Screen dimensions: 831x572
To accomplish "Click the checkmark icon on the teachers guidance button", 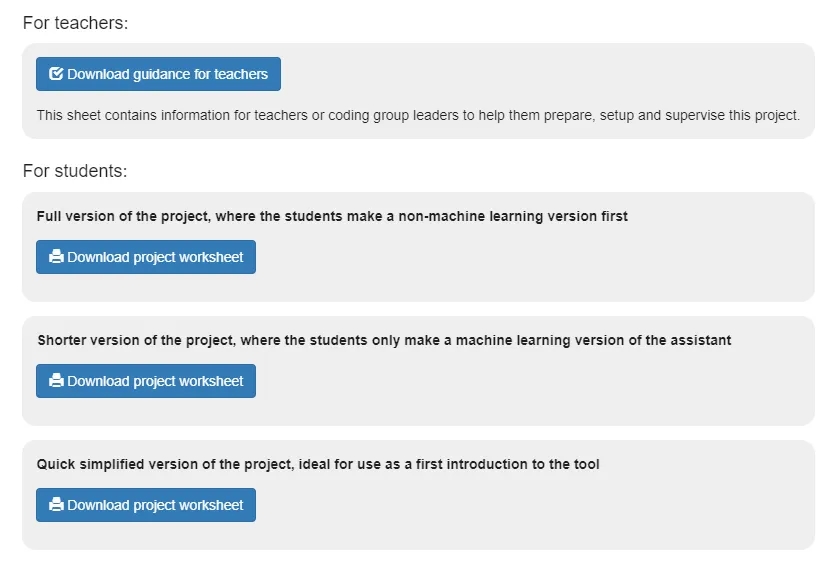I will [56, 74].
